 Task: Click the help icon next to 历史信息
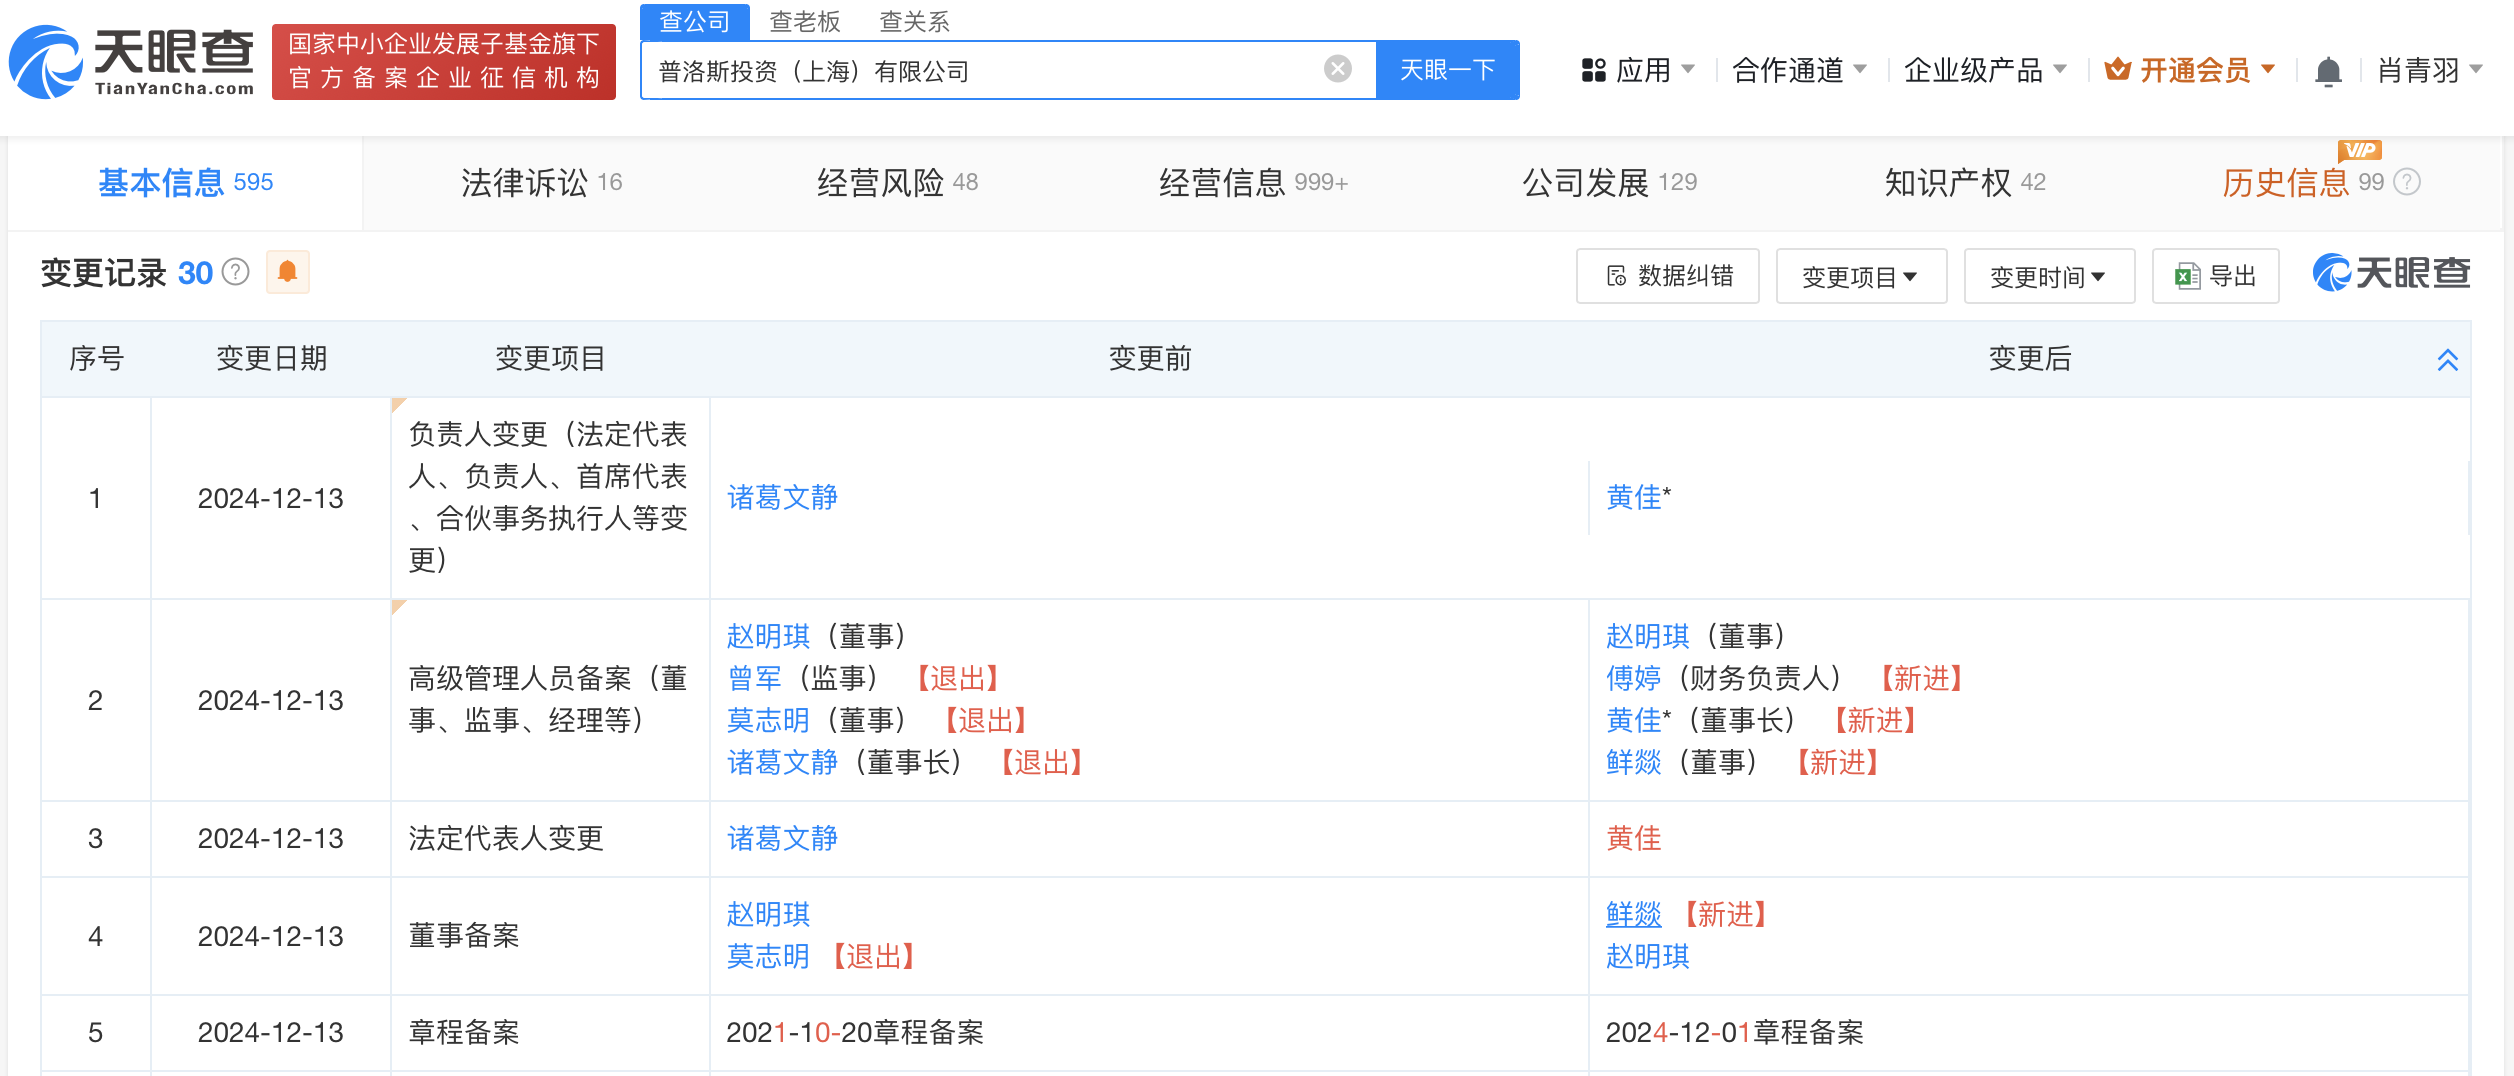(2408, 182)
